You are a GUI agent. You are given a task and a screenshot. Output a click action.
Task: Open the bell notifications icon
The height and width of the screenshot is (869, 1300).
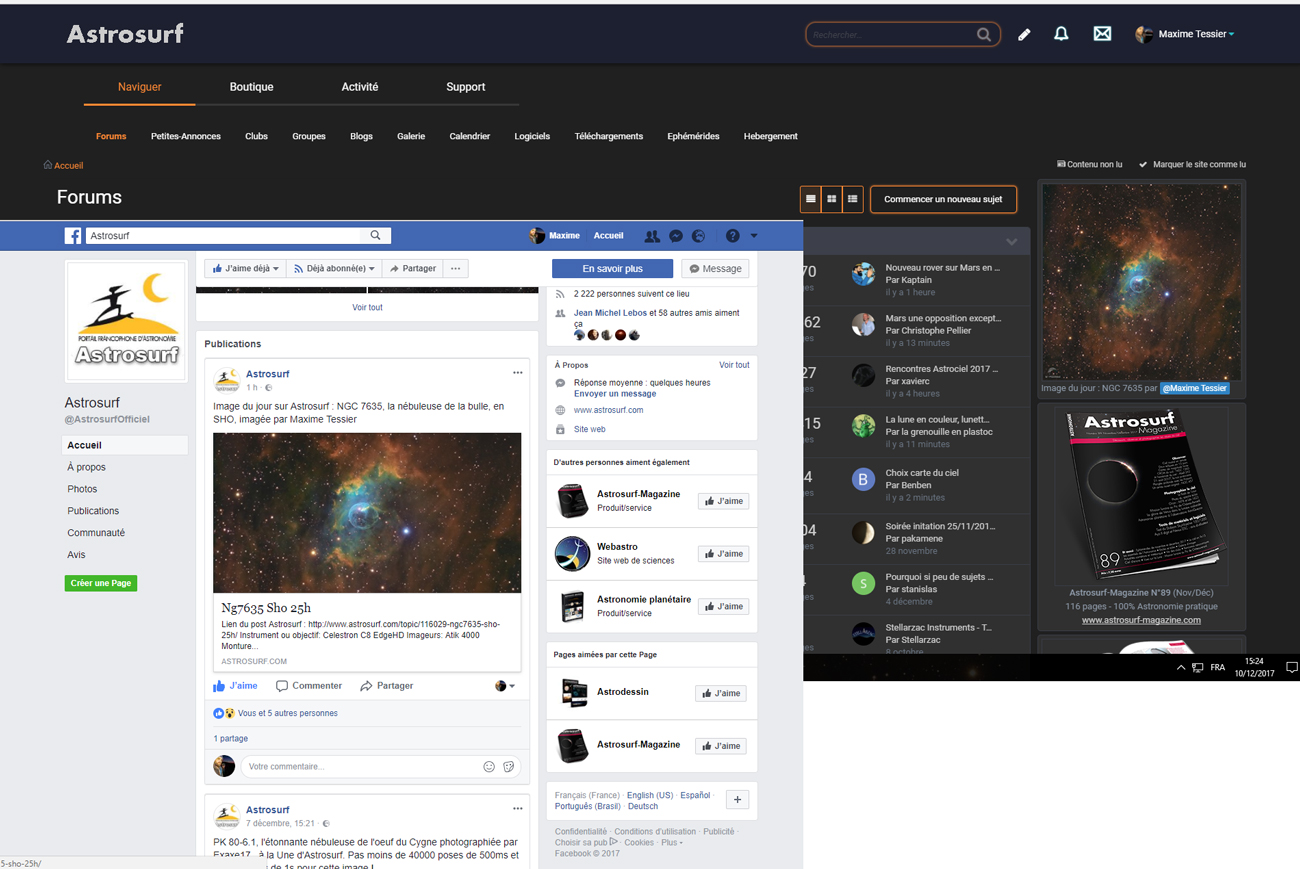click(x=1061, y=34)
